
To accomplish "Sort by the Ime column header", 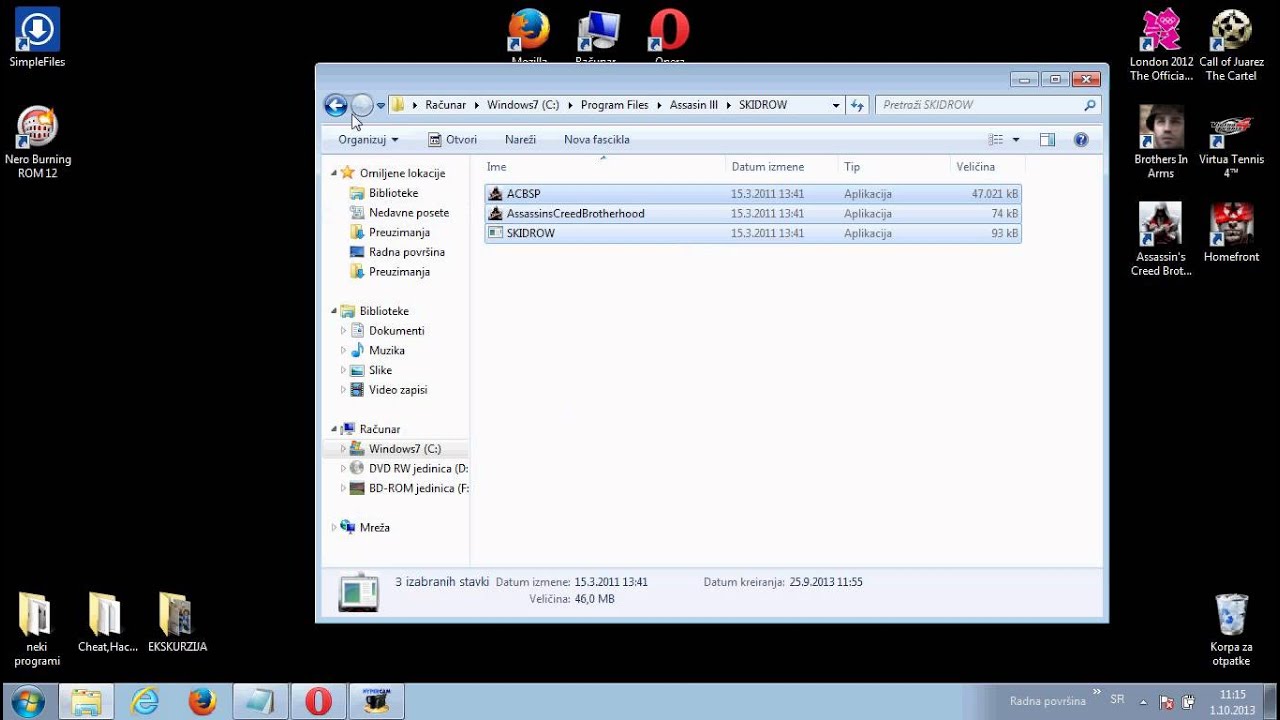I will click(603, 167).
